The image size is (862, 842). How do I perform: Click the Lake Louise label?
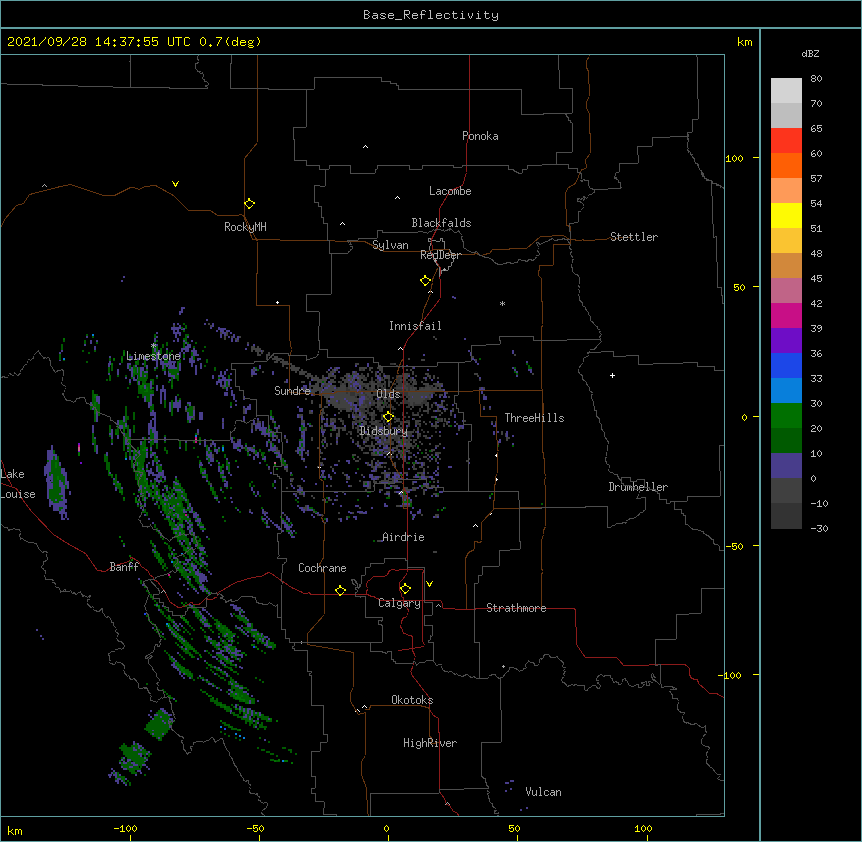pos(16,484)
